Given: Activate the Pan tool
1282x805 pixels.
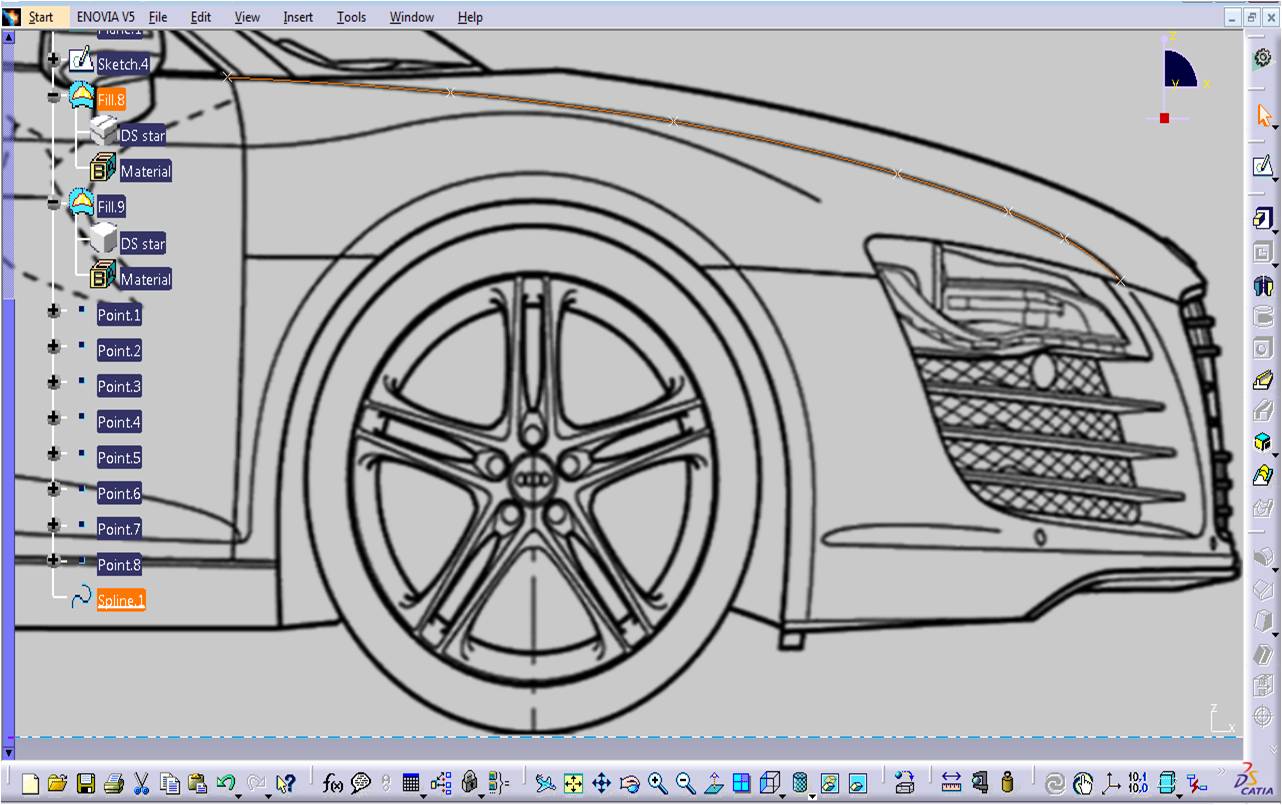Looking at the screenshot, I should (601, 783).
